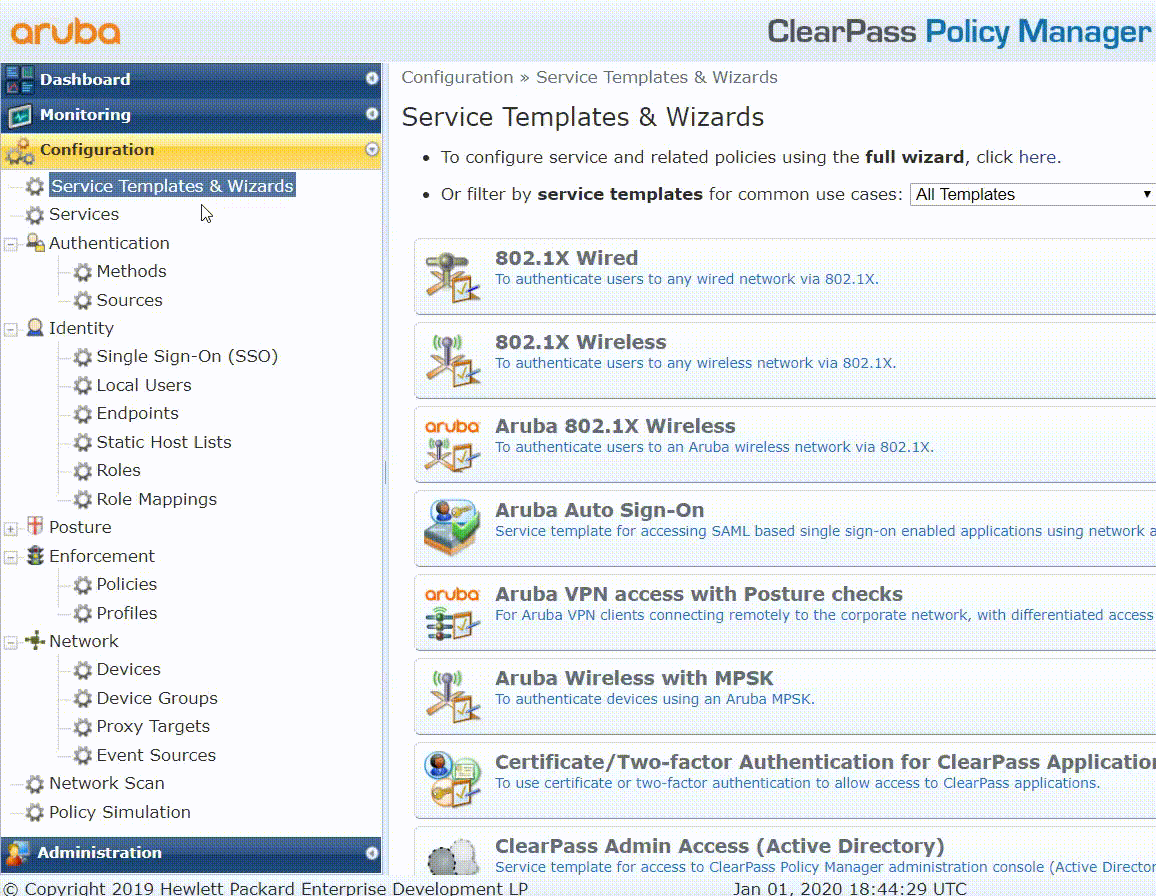Open Proxy Targets page
Viewport: 1156px width, 896px height.
153,726
